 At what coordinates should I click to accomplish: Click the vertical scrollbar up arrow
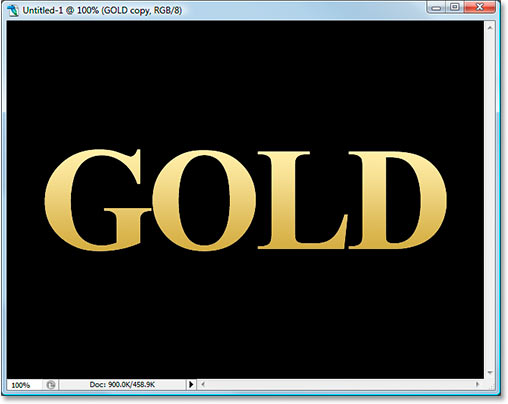490,28
